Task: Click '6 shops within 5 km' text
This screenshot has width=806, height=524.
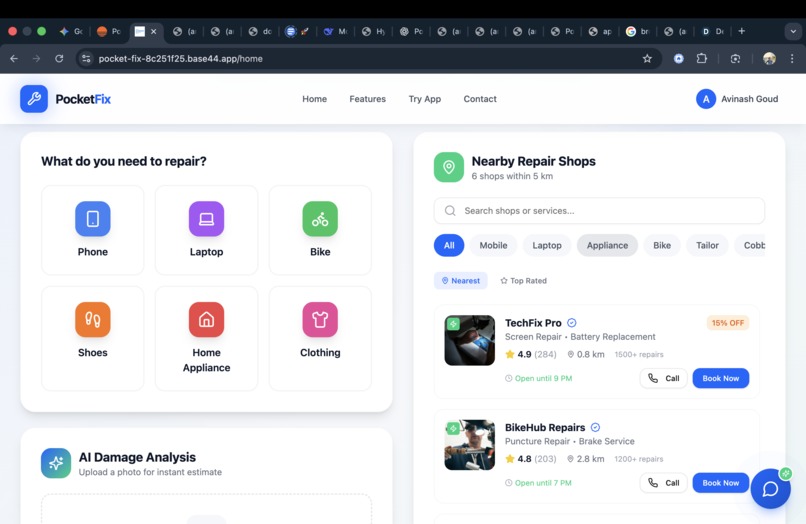Action: (512, 176)
